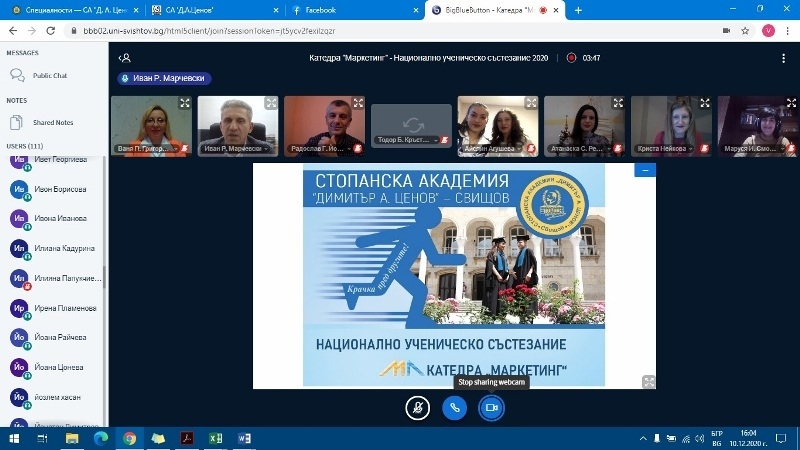Screen dimensions: 800x450
Task: Open Excel from the taskbar
Action: (215, 438)
